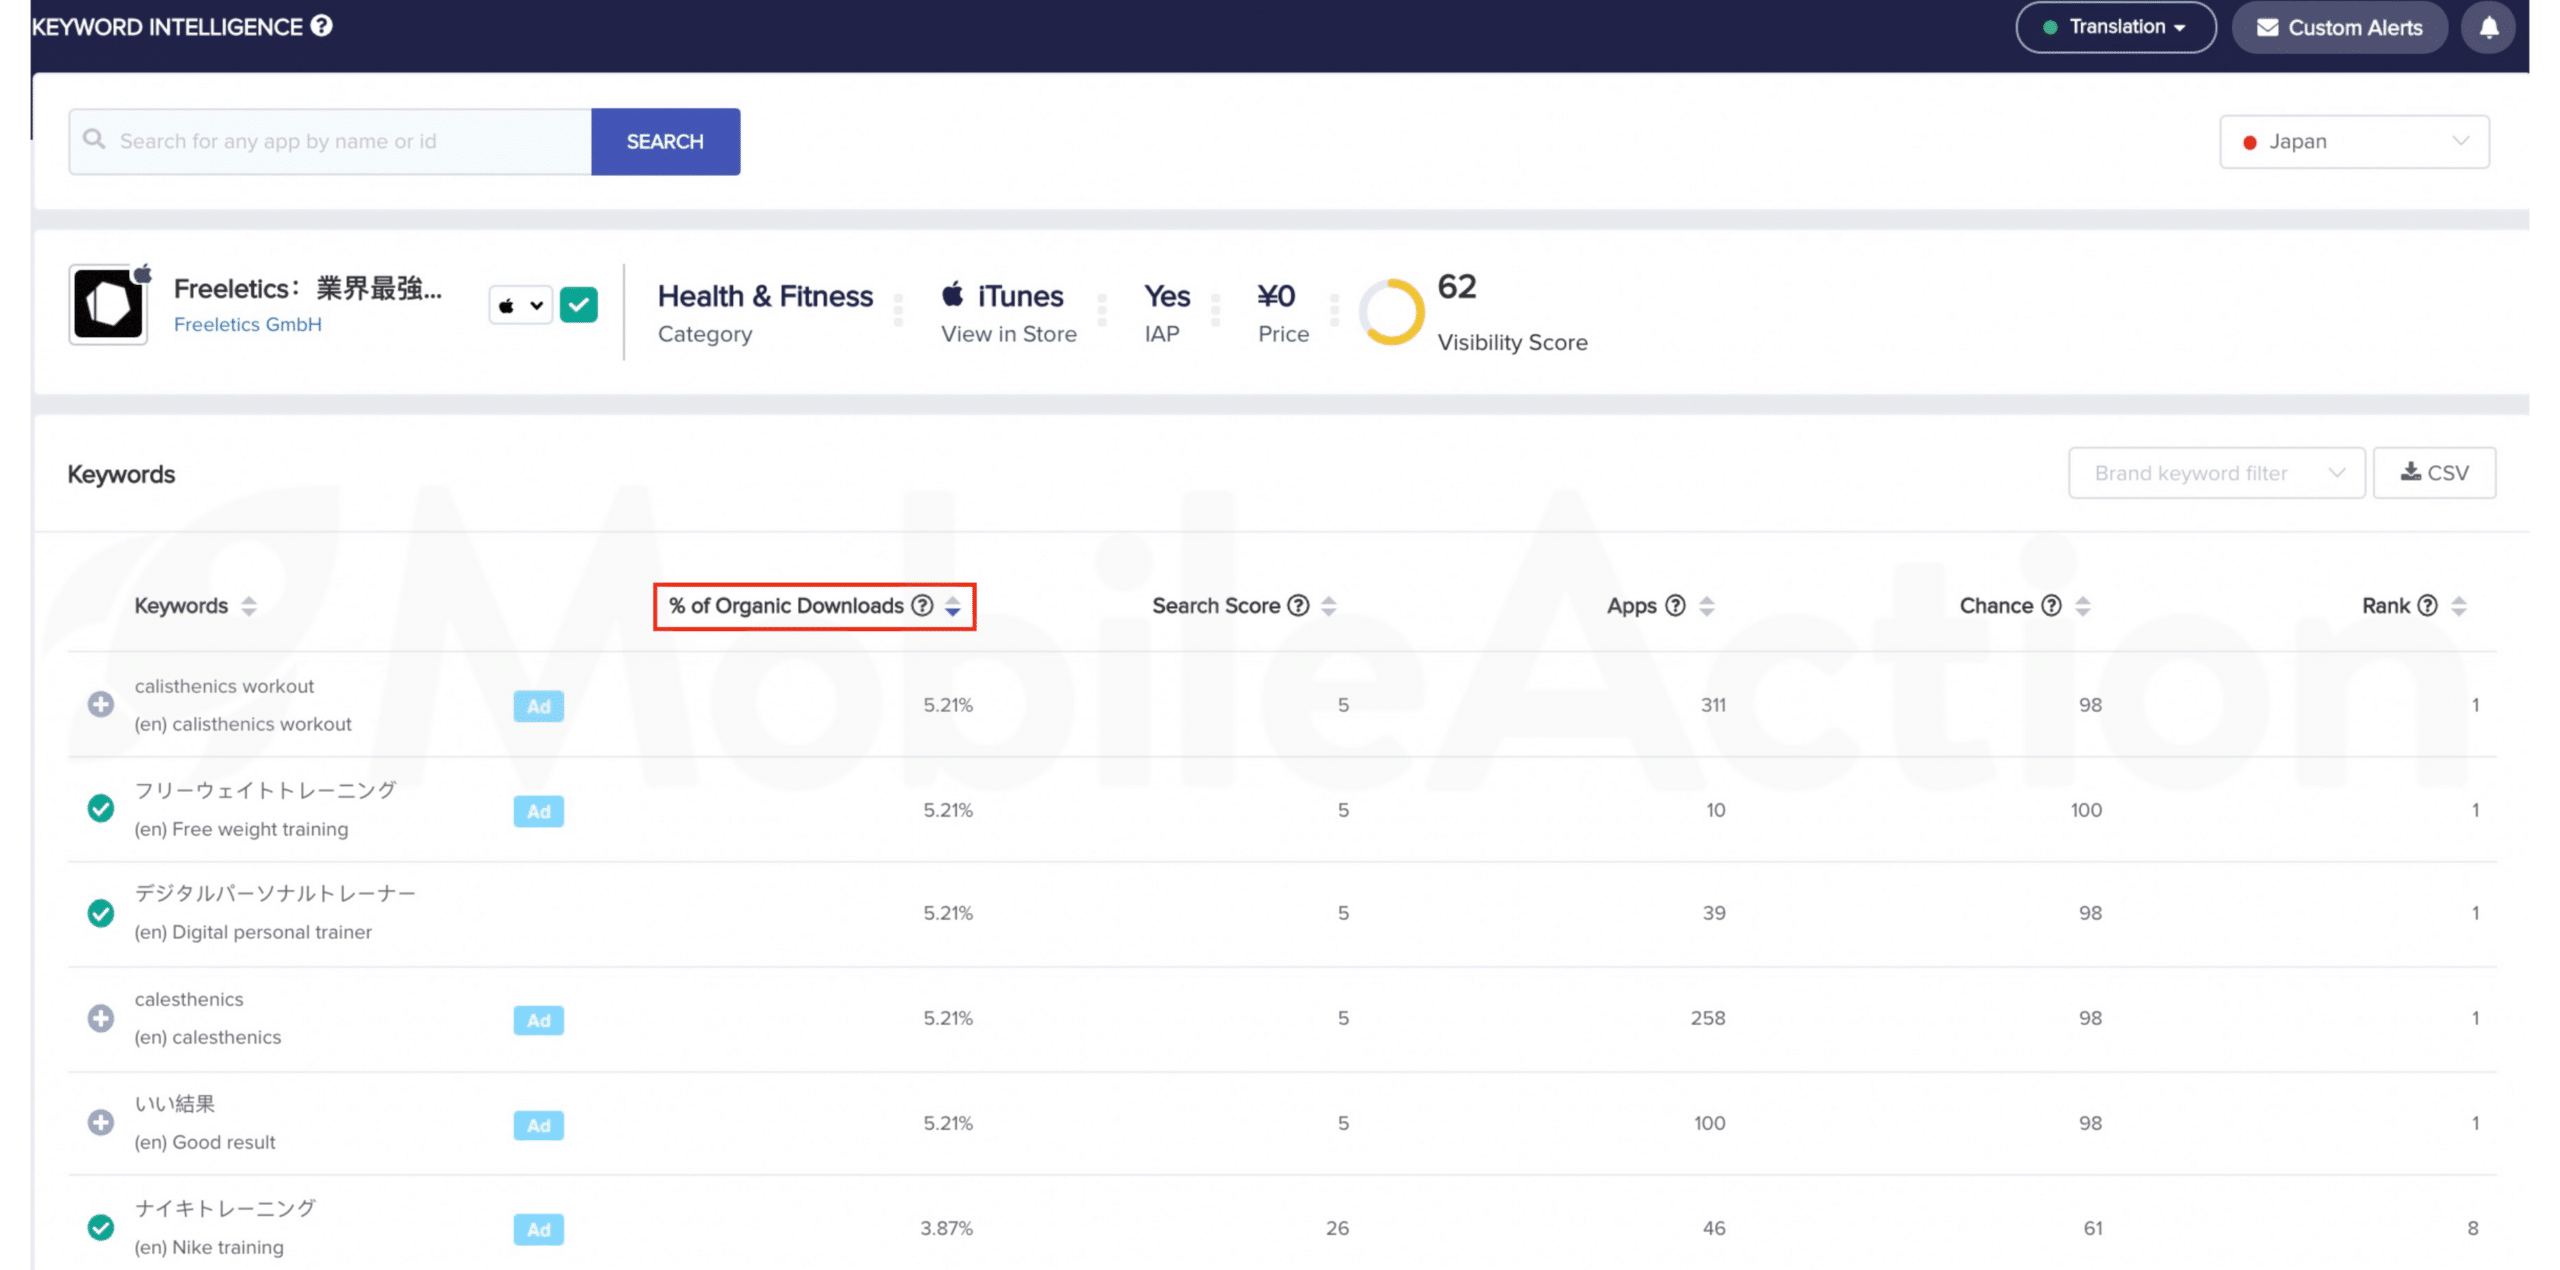The image size is (2560, 1270).
Task: Untrack the Digital personal trainer keyword checkmark
Action: (100, 913)
